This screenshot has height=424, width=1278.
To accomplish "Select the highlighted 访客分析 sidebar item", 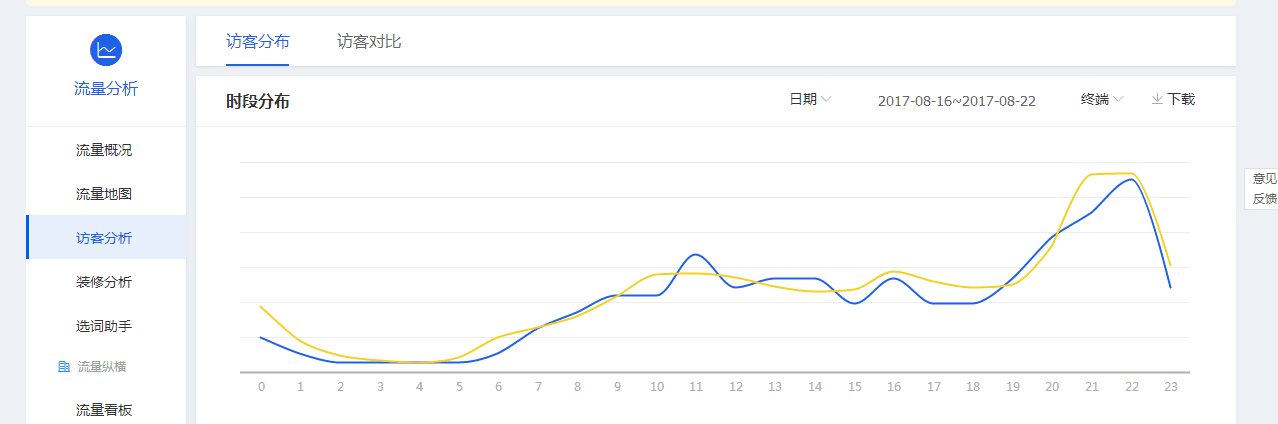I will pyautogui.click(x=104, y=238).
